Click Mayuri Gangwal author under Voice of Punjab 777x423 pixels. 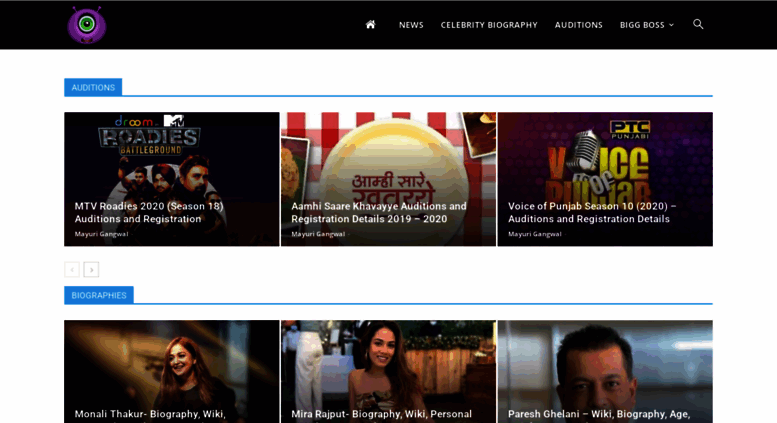[534, 234]
